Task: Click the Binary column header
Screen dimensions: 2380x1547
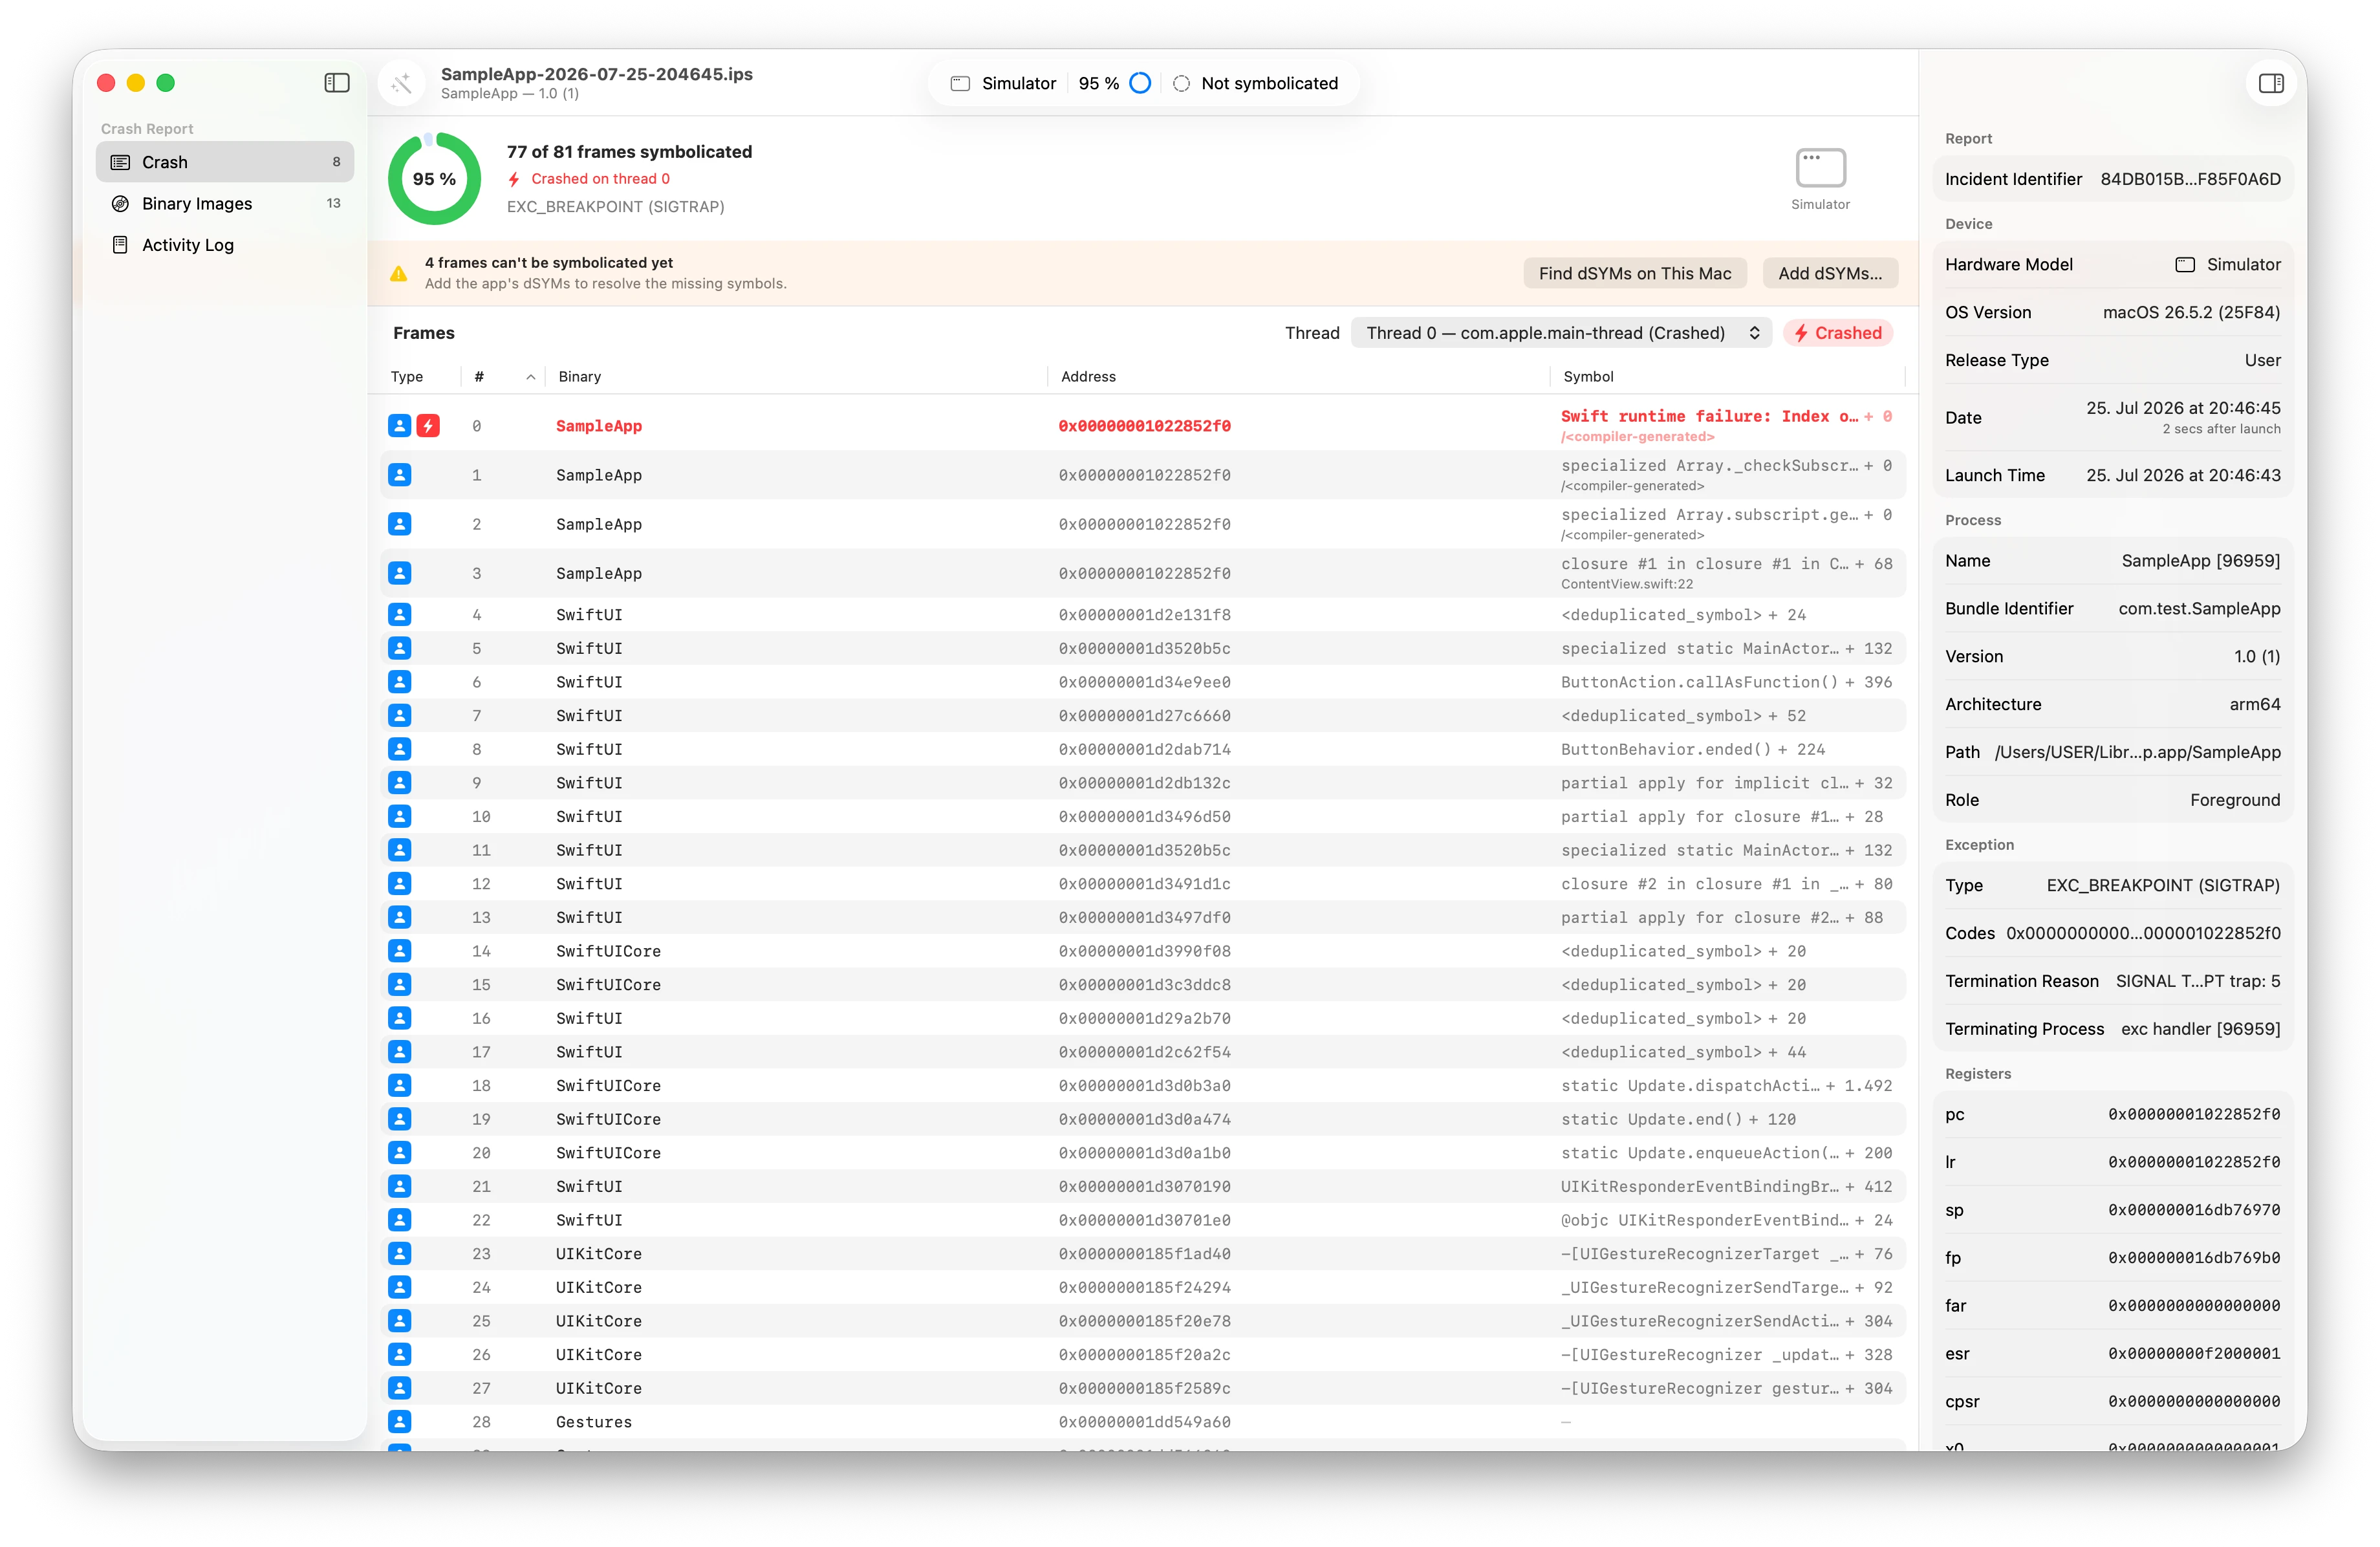Action: (x=580, y=377)
